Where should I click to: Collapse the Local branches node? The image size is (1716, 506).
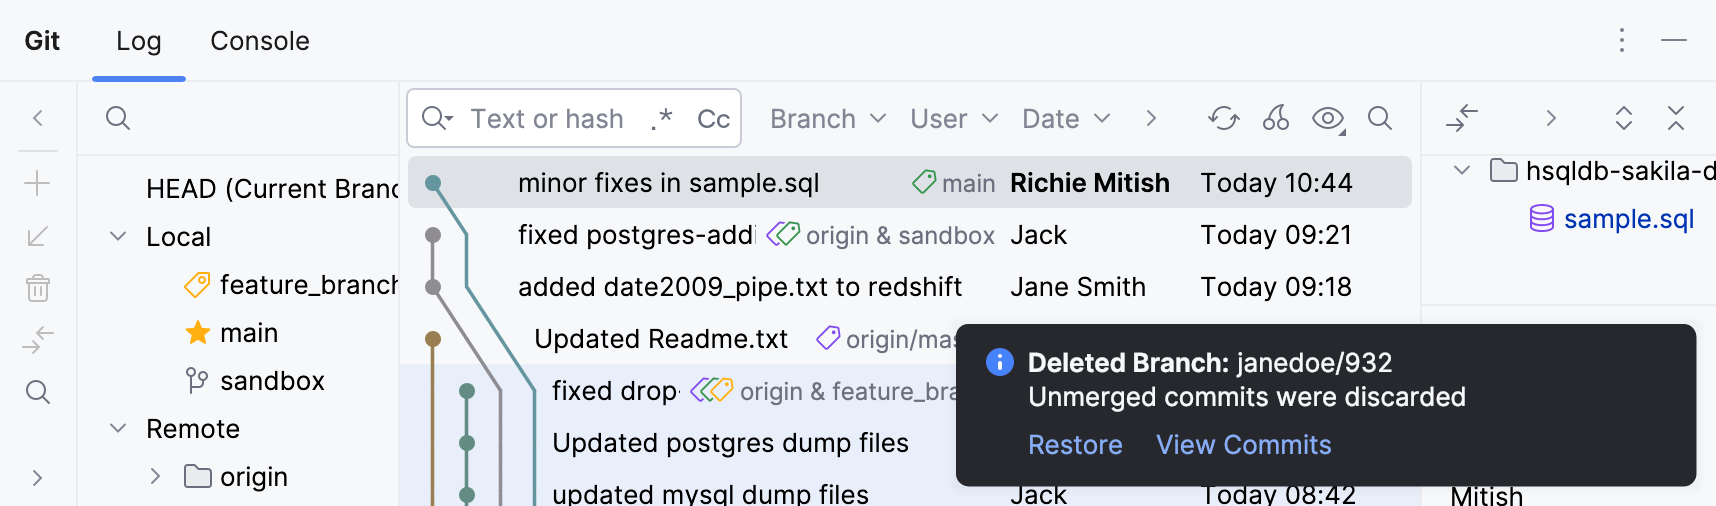point(118,236)
